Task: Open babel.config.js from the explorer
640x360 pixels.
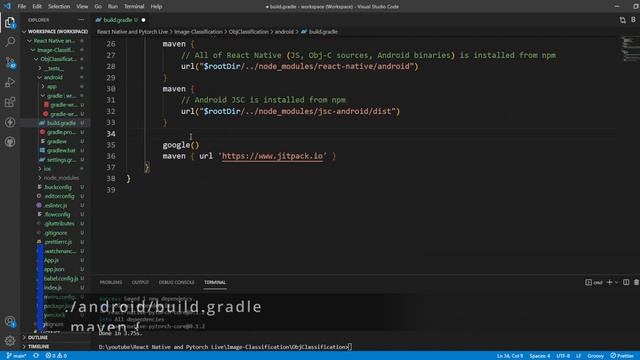Action: pos(60,278)
